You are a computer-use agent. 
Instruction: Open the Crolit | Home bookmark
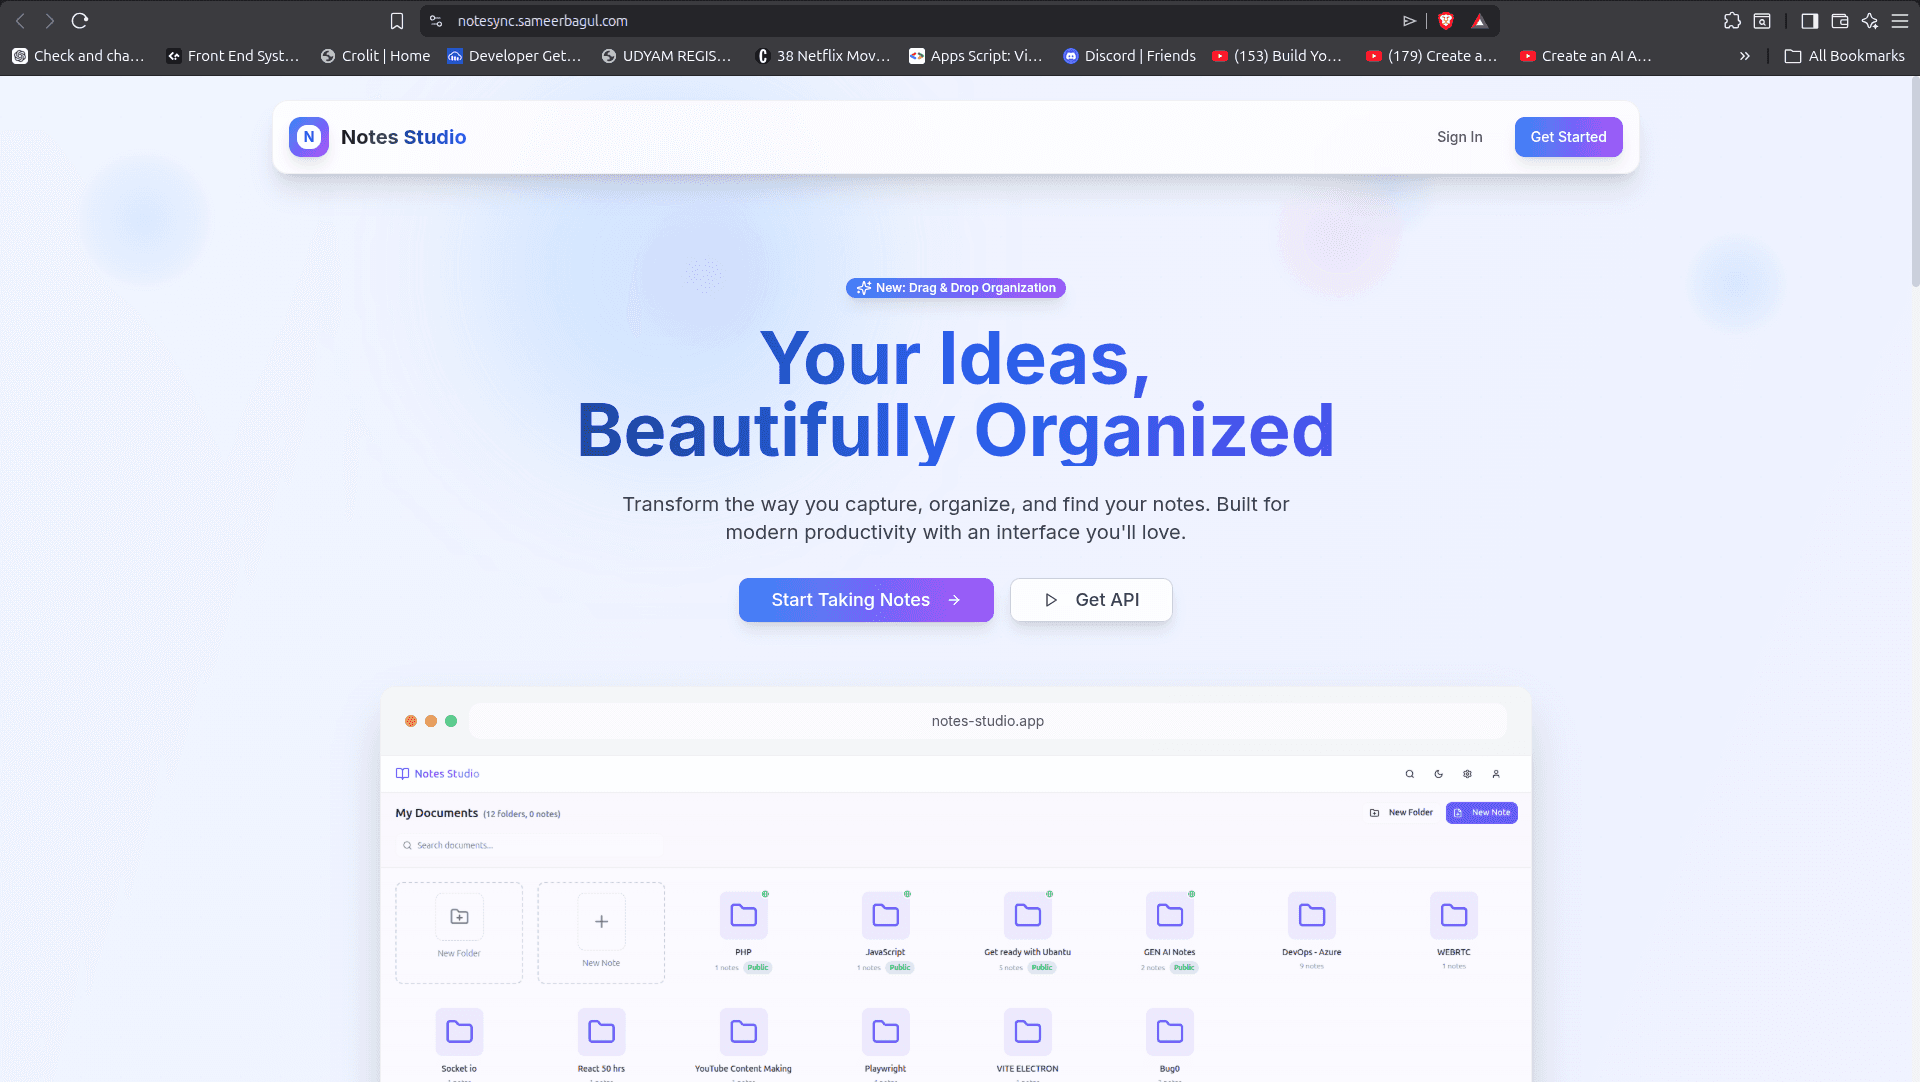[x=375, y=56]
